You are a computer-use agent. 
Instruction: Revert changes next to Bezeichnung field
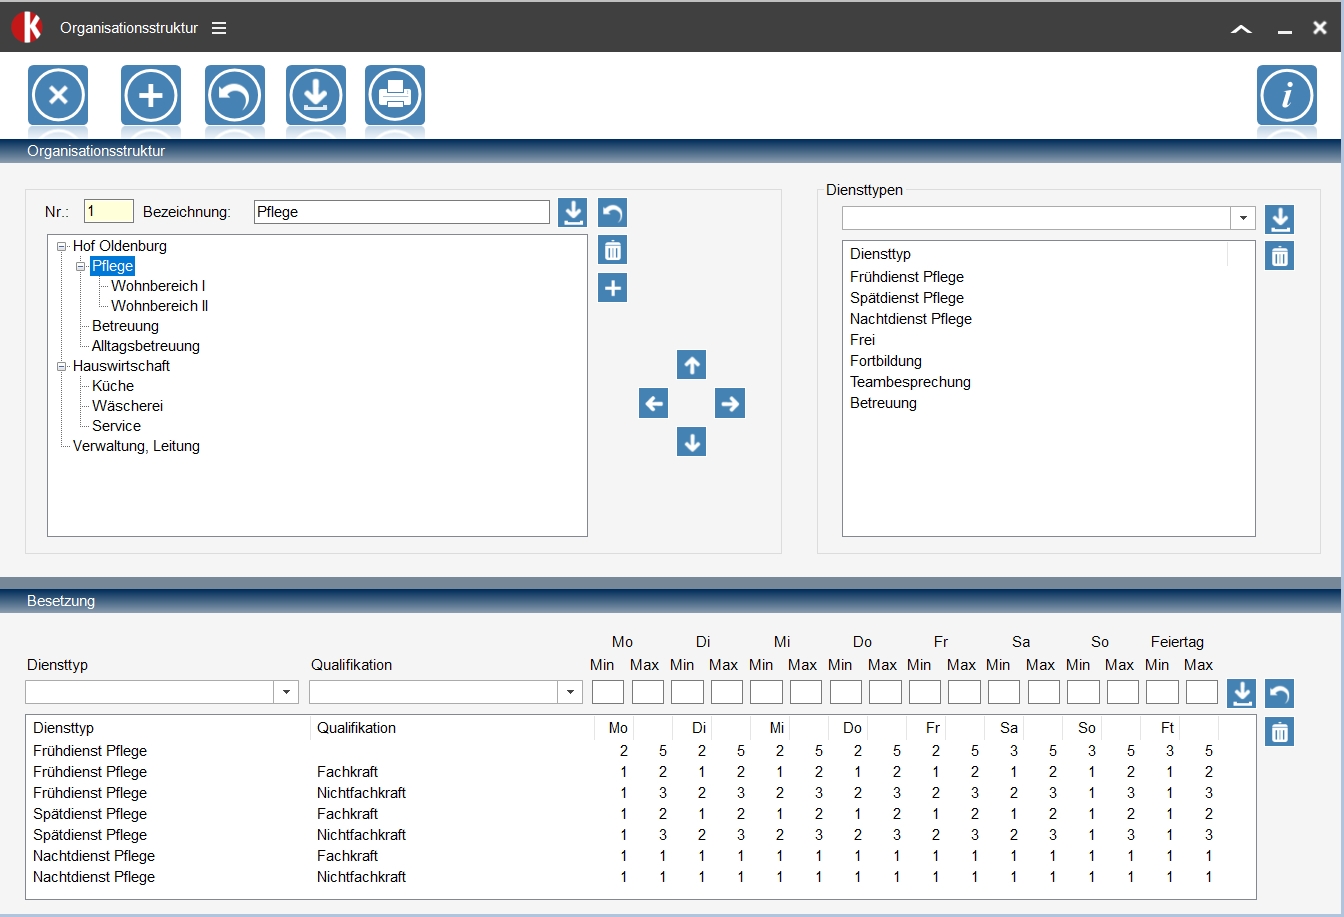pyautogui.click(x=612, y=212)
